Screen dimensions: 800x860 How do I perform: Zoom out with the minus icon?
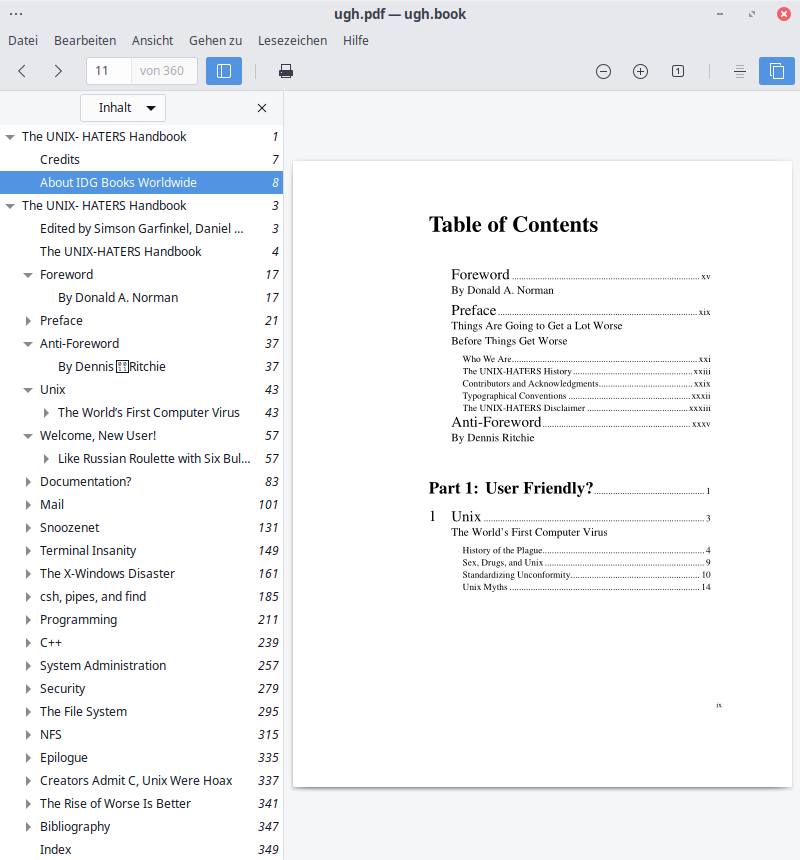tap(603, 71)
